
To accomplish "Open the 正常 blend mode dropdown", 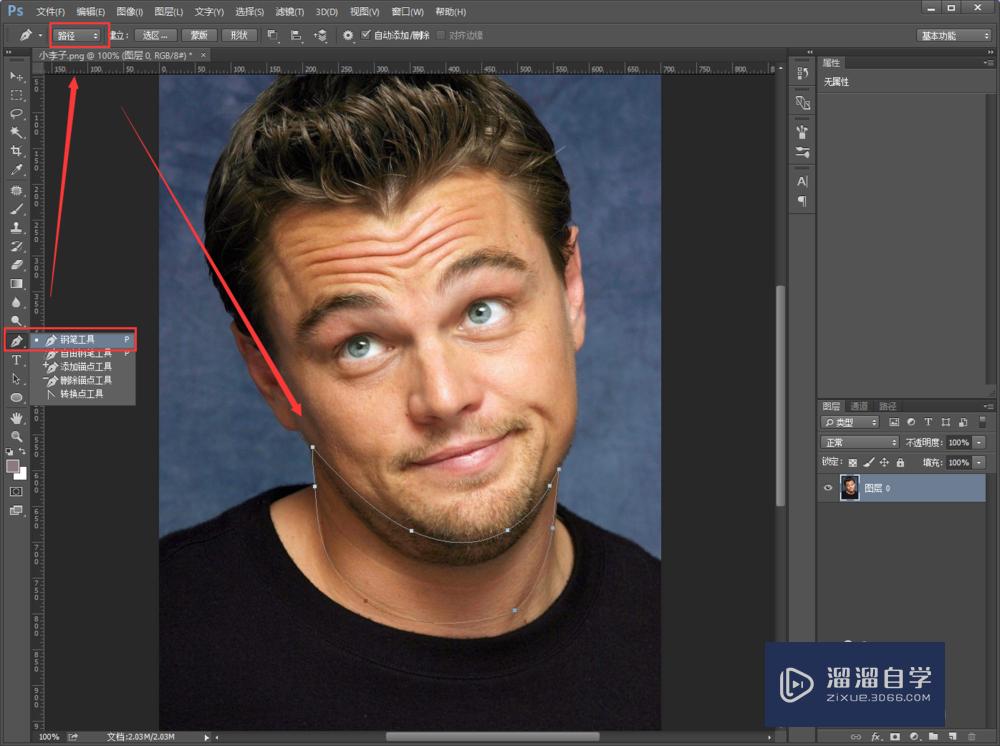I will point(859,442).
